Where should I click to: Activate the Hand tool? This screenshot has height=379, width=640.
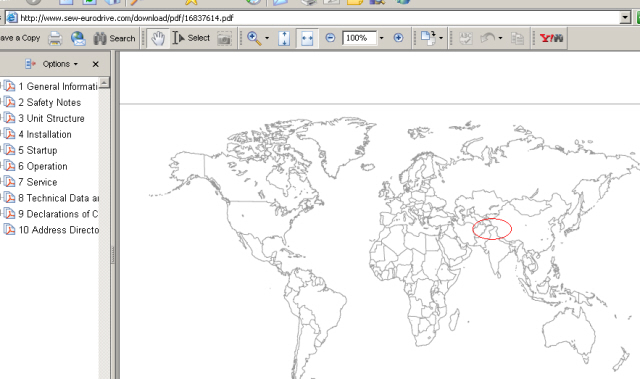[158, 38]
